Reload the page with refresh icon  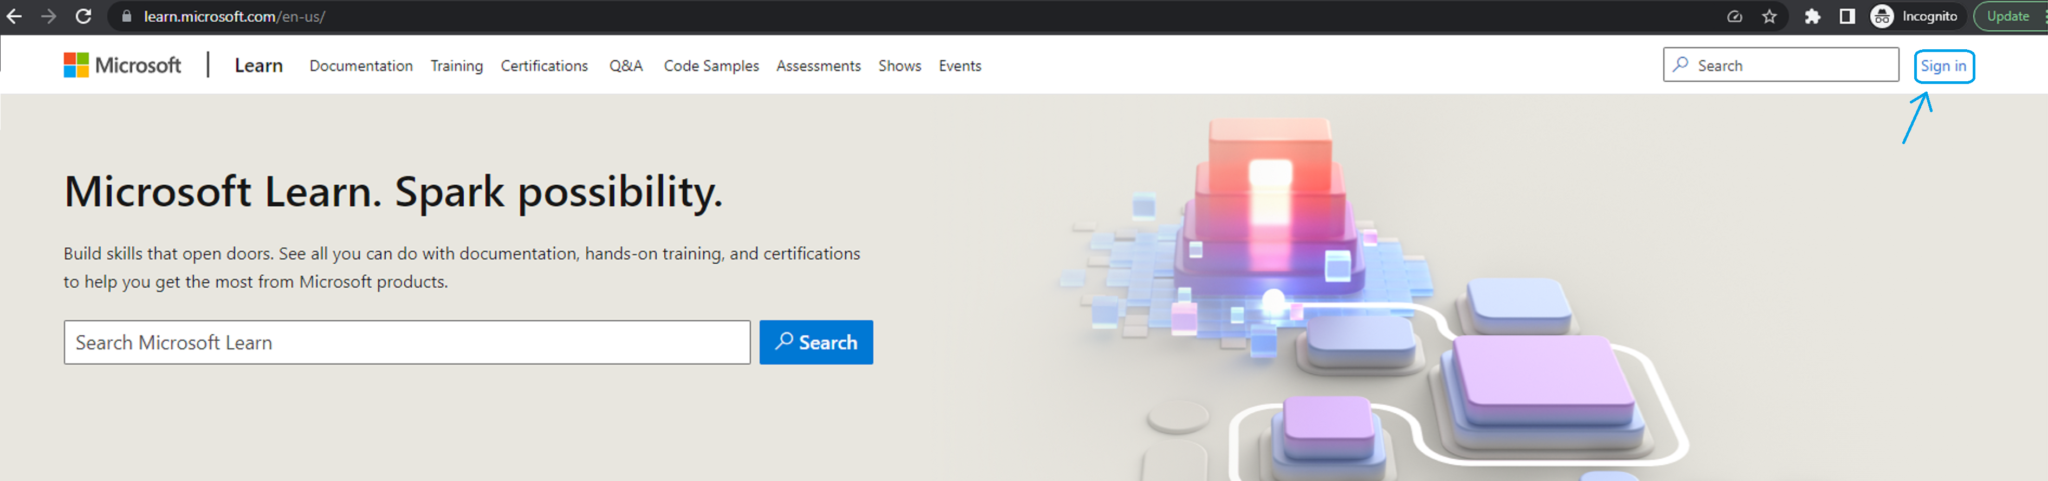pyautogui.click(x=84, y=16)
